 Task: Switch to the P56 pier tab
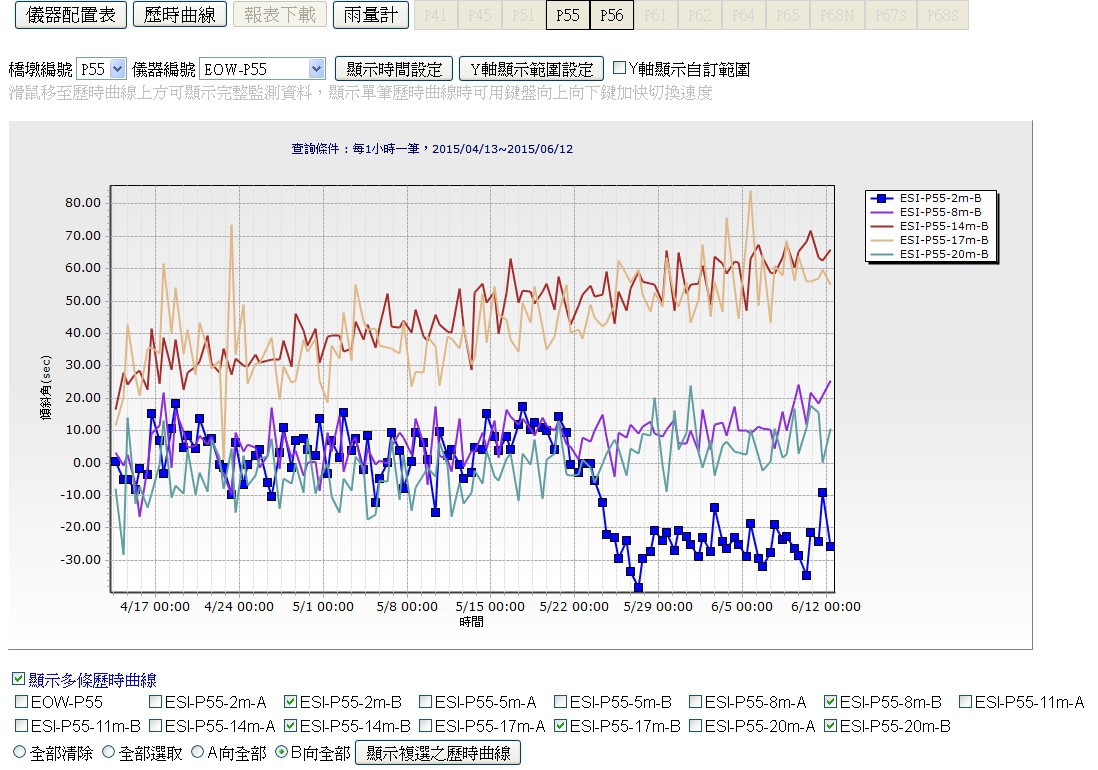[611, 15]
